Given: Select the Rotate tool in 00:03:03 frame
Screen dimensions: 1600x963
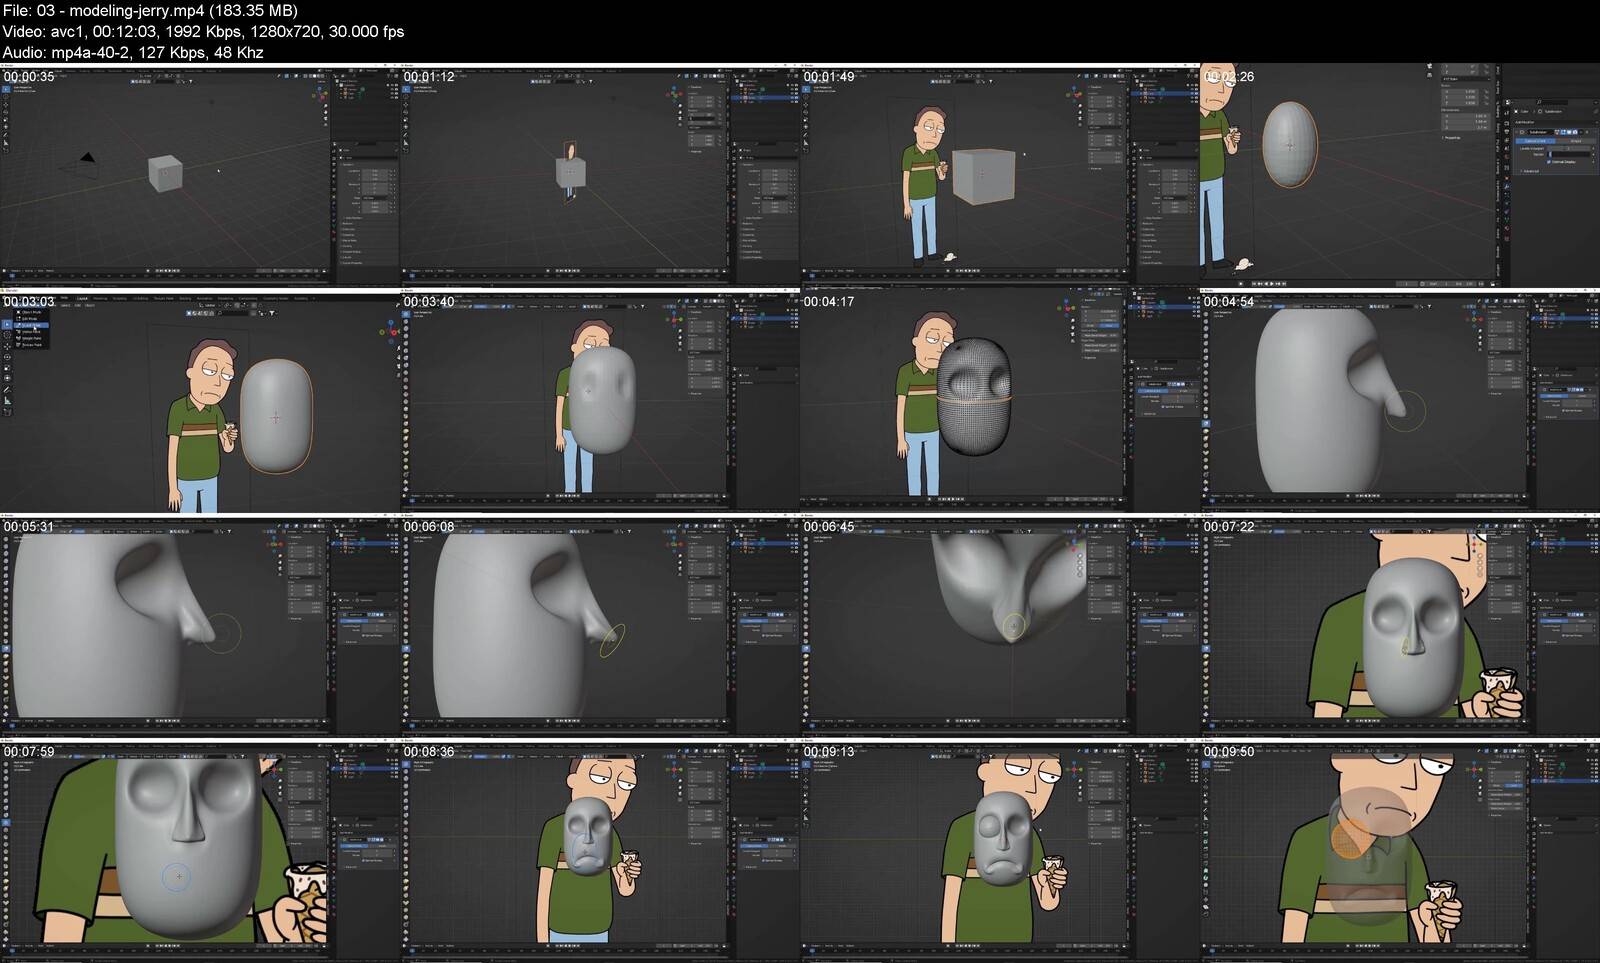Looking at the screenshot, I should 7,357.
